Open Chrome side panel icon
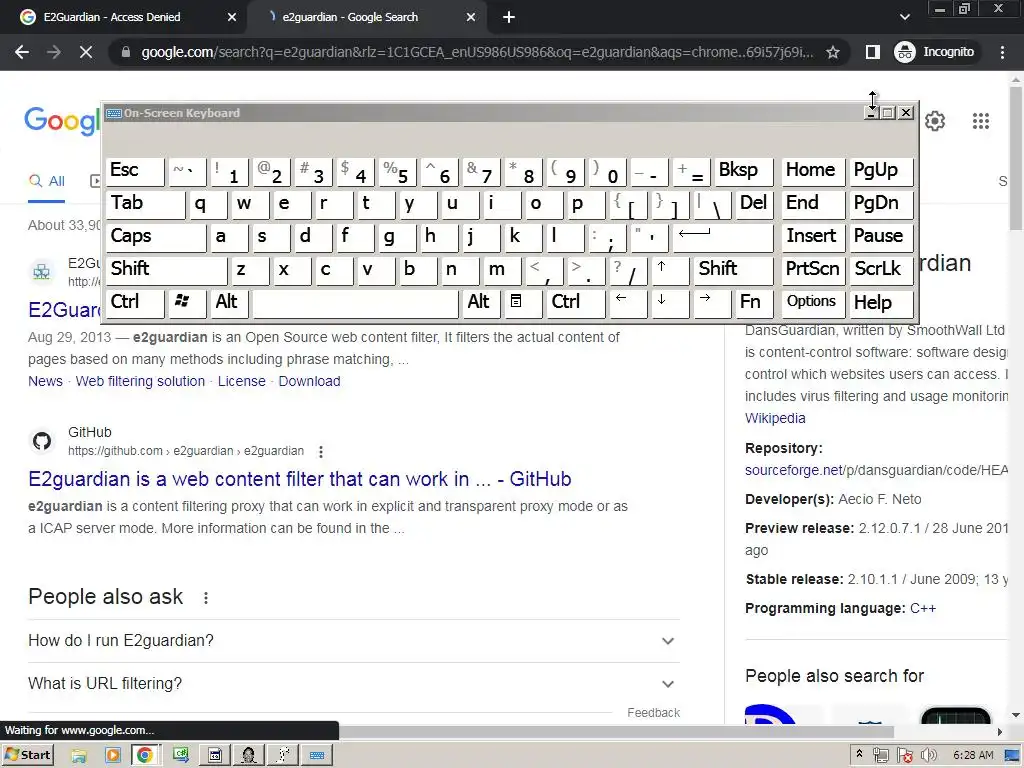Image resolution: width=1024 pixels, height=768 pixels. tap(872, 52)
